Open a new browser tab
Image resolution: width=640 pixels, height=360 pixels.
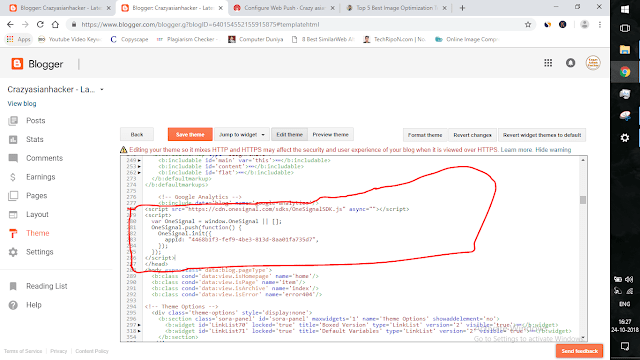(462, 8)
